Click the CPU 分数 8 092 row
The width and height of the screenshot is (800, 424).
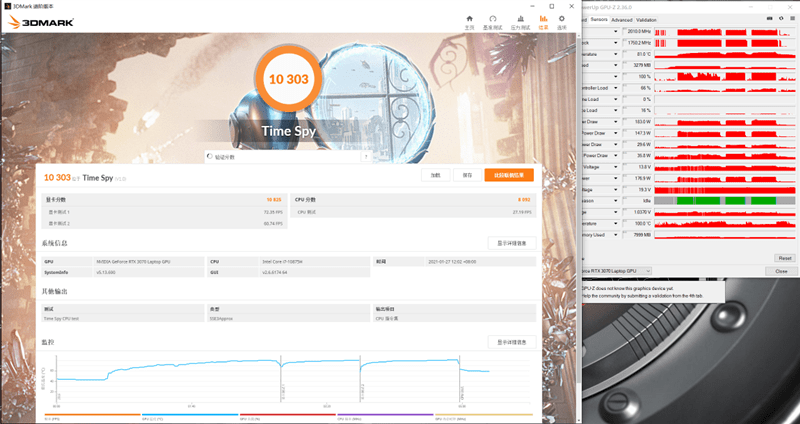(x=413, y=199)
